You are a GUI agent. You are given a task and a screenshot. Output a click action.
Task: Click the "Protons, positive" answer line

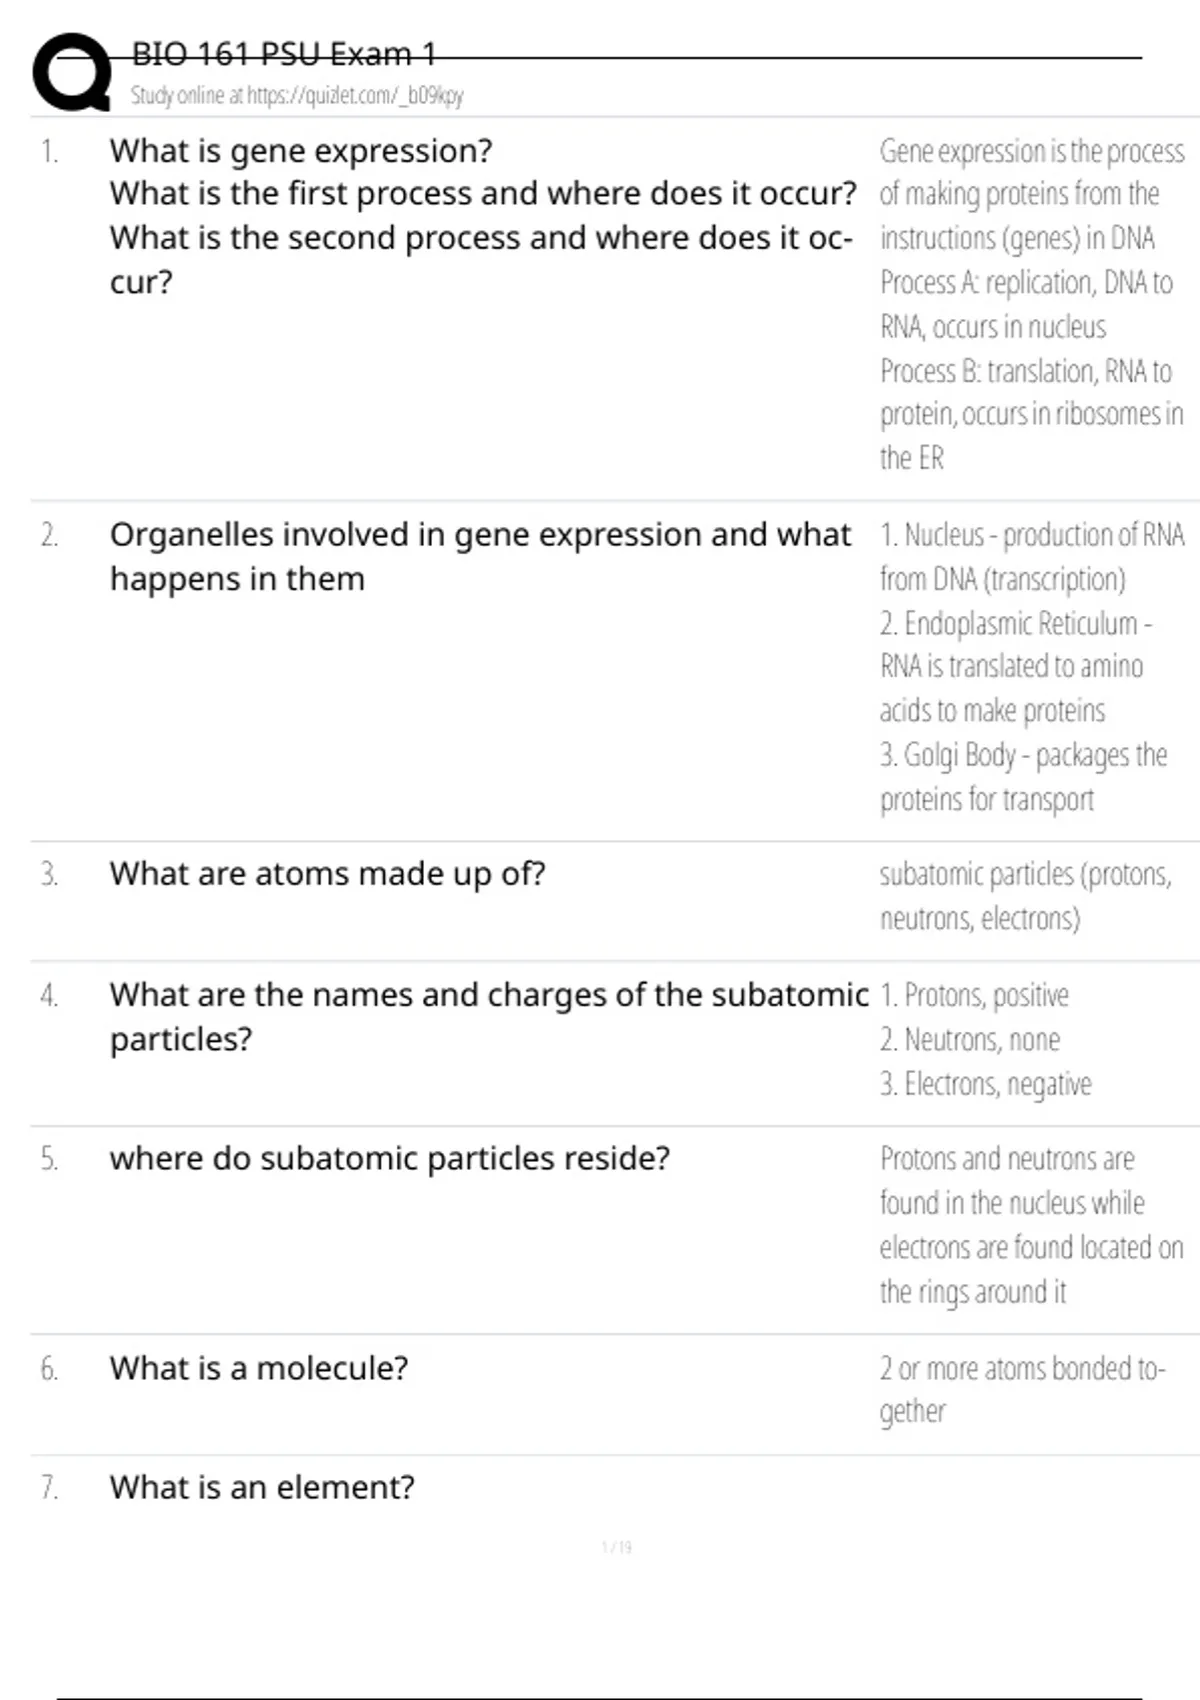click(975, 996)
